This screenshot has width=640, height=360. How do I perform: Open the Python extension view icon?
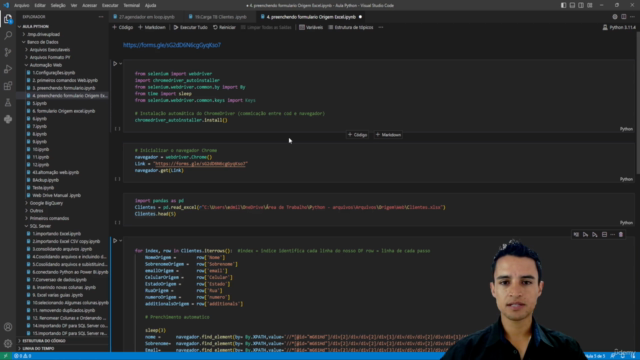click(8, 119)
